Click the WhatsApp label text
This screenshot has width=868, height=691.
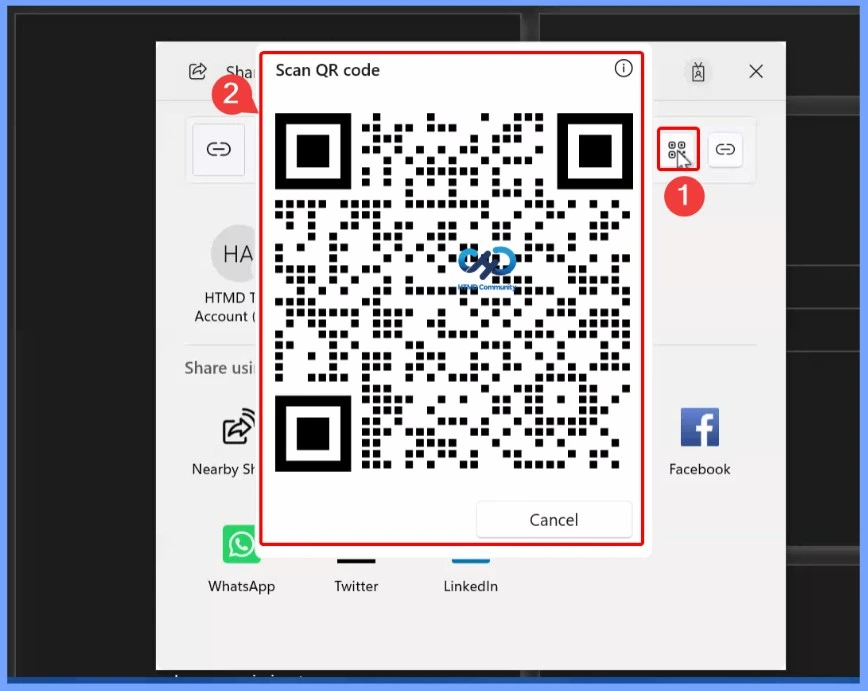(x=241, y=586)
